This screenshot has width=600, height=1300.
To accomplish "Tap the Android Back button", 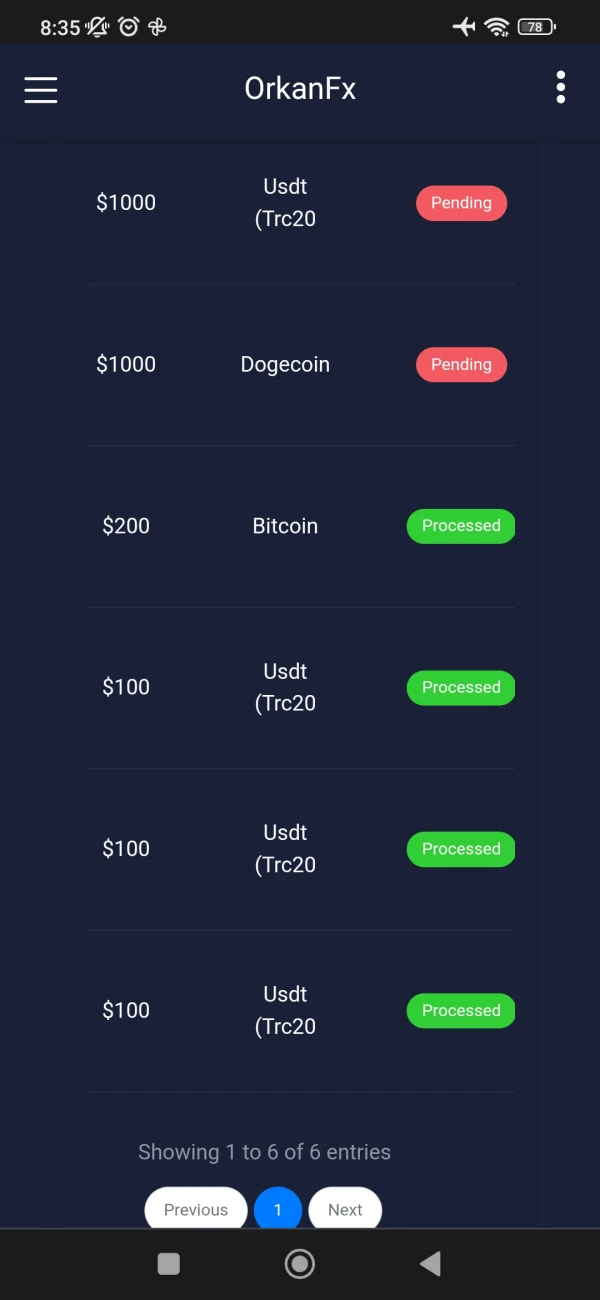I will click(430, 1264).
